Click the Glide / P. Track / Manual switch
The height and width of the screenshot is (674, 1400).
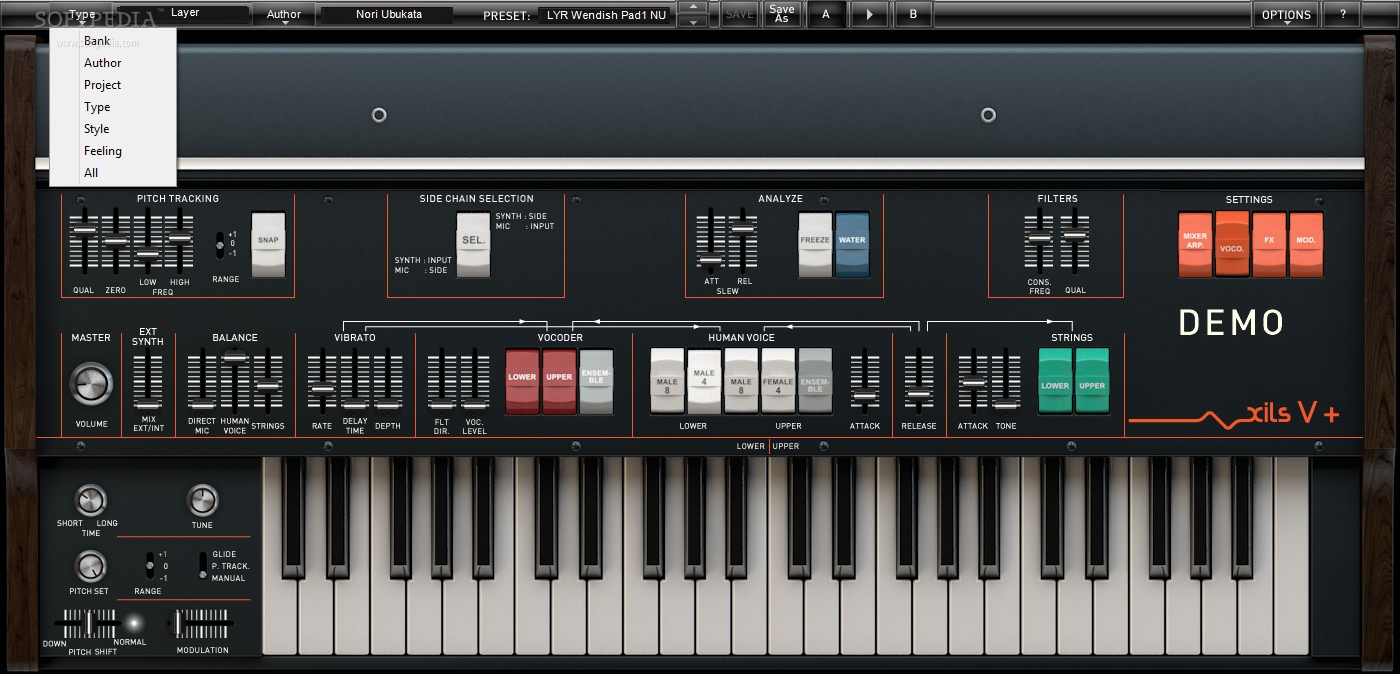coord(203,566)
